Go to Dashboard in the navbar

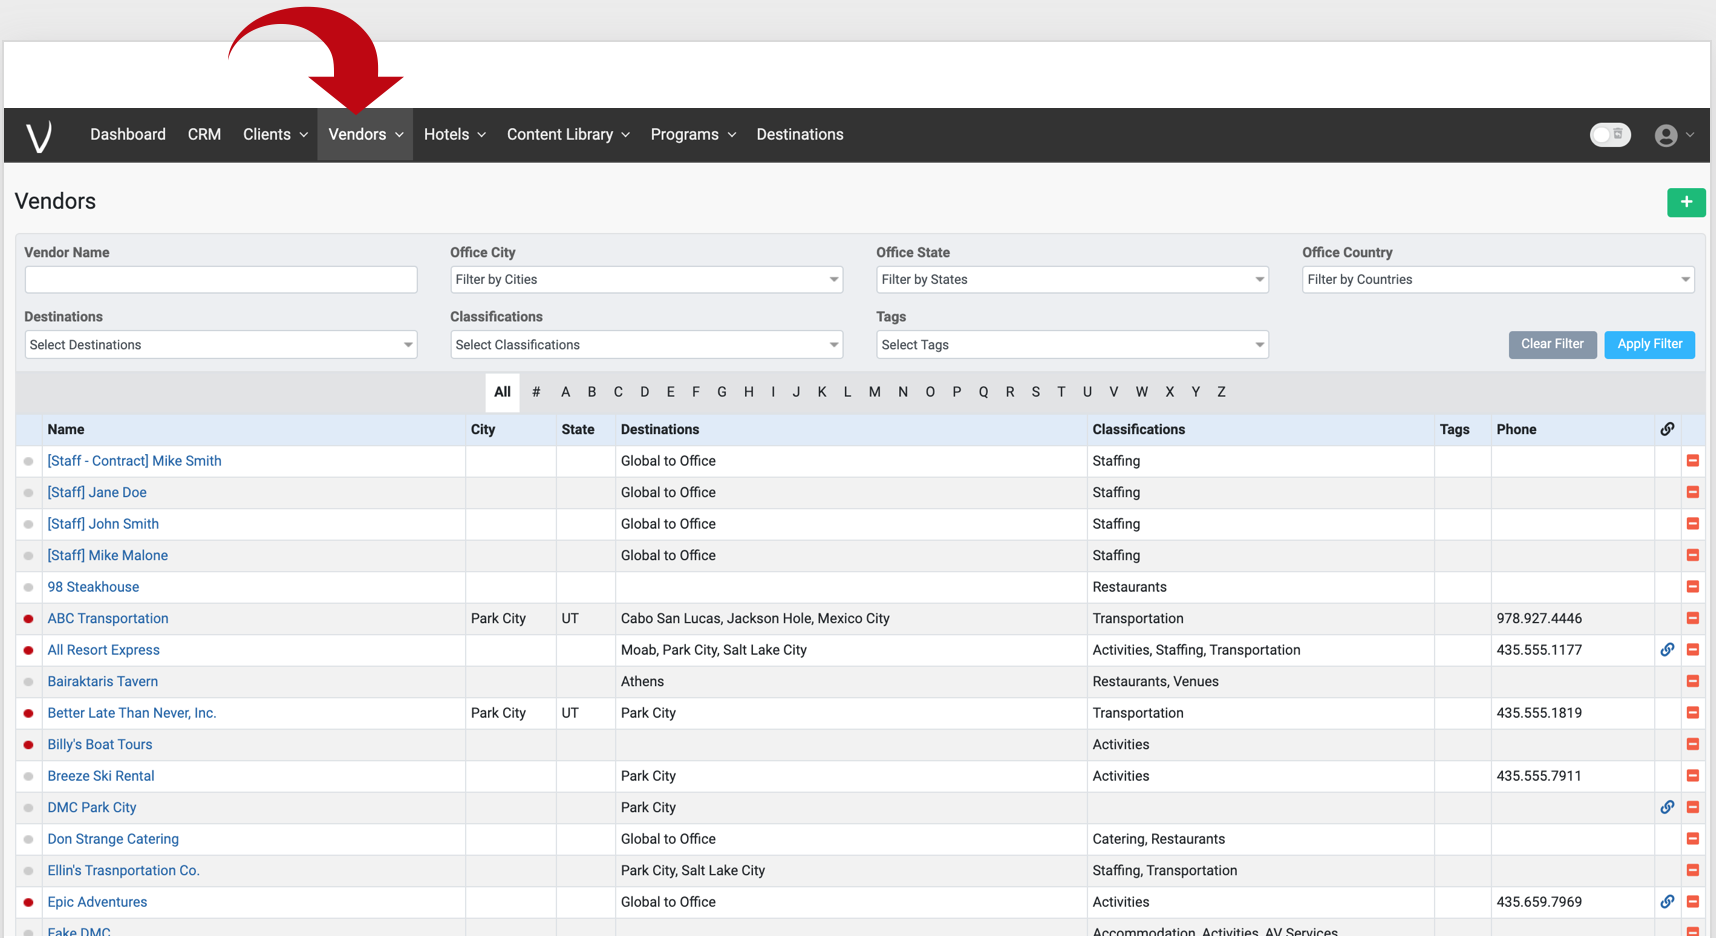128,135
